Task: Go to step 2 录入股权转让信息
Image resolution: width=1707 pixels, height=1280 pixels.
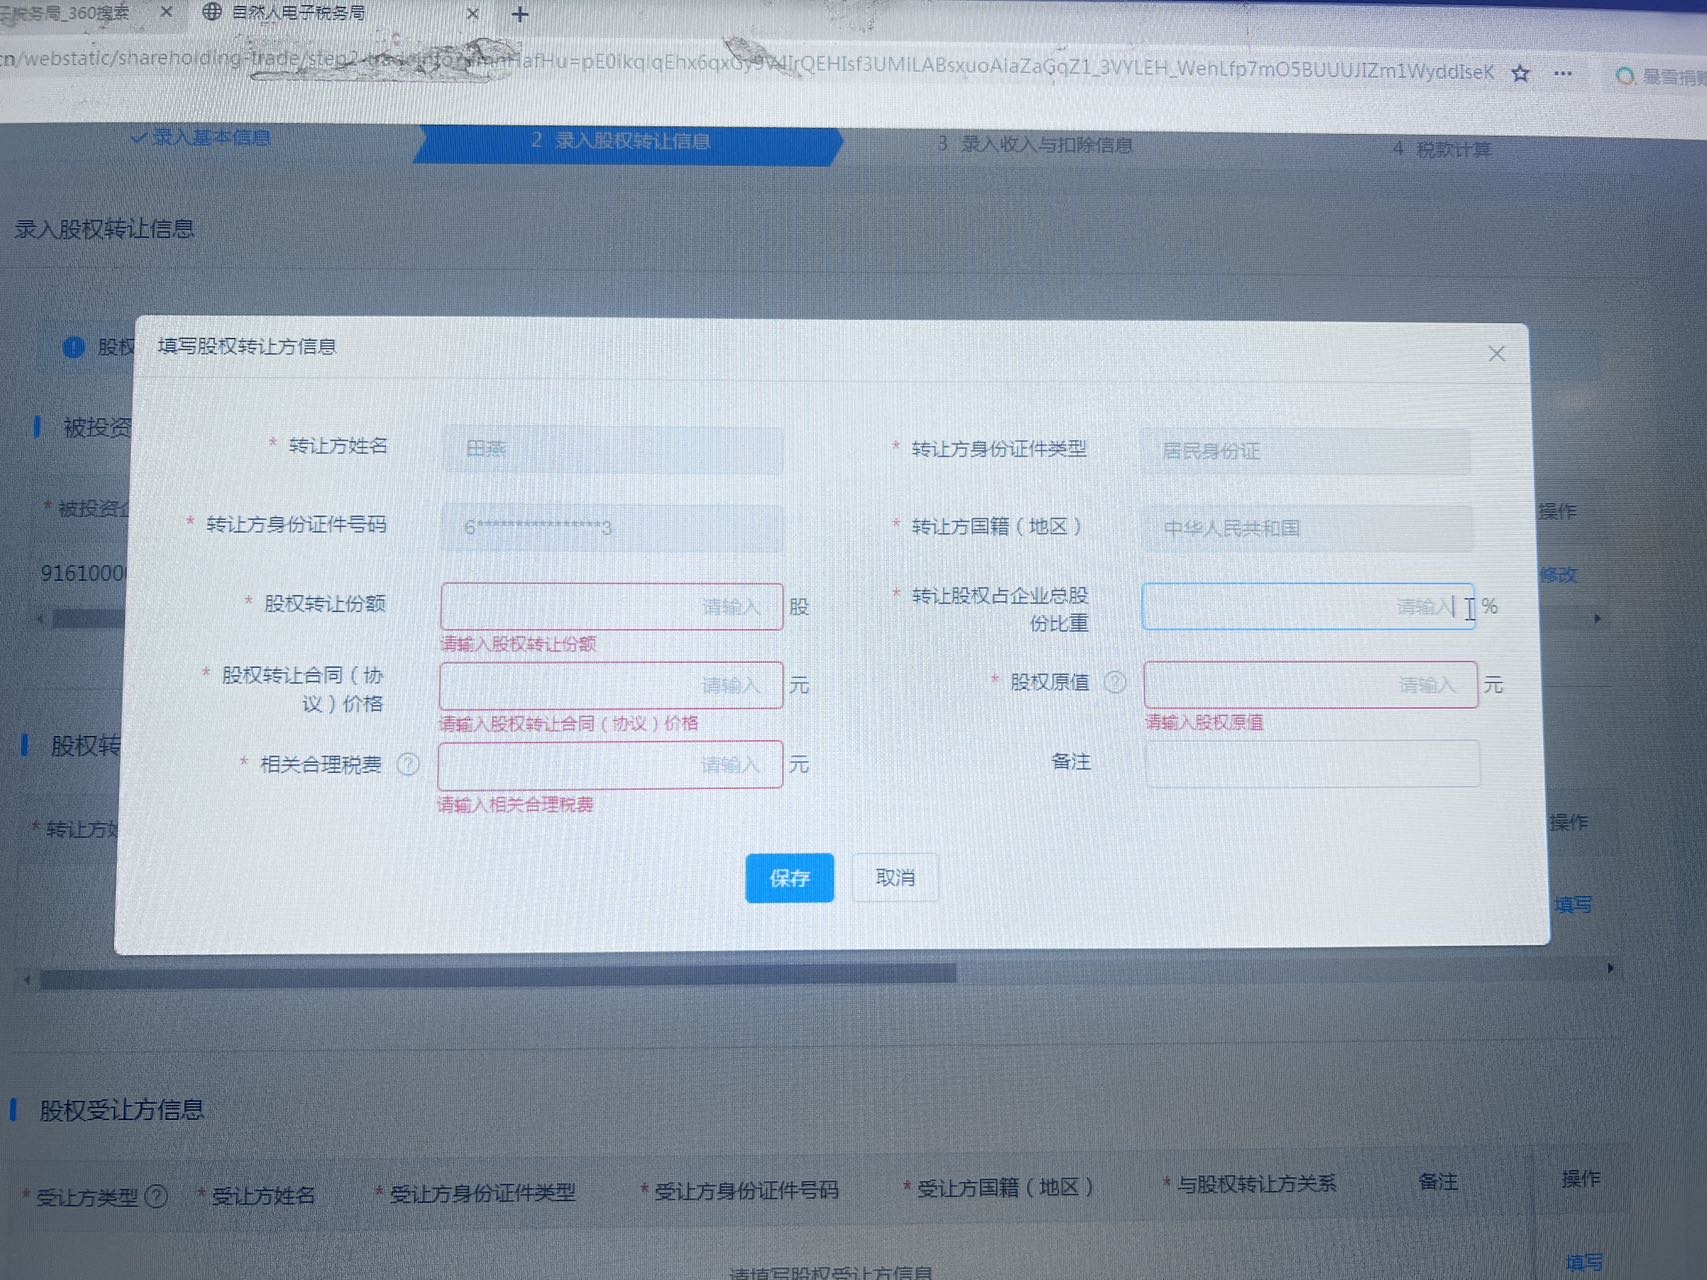Action: point(625,142)
